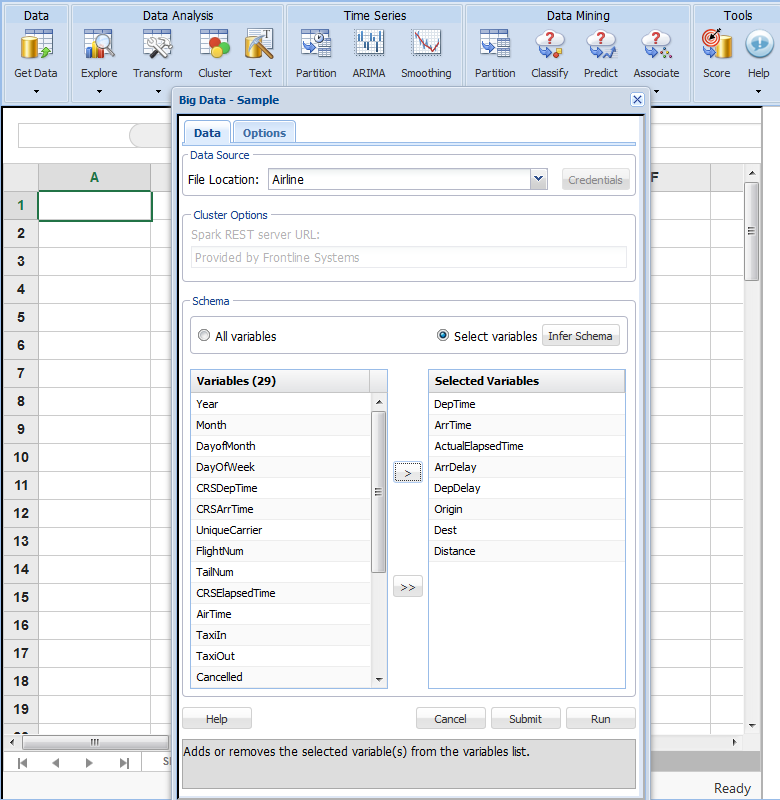Select Origin in Selected Variables
This screenshot has height=800, width=780.
[527, 509]
